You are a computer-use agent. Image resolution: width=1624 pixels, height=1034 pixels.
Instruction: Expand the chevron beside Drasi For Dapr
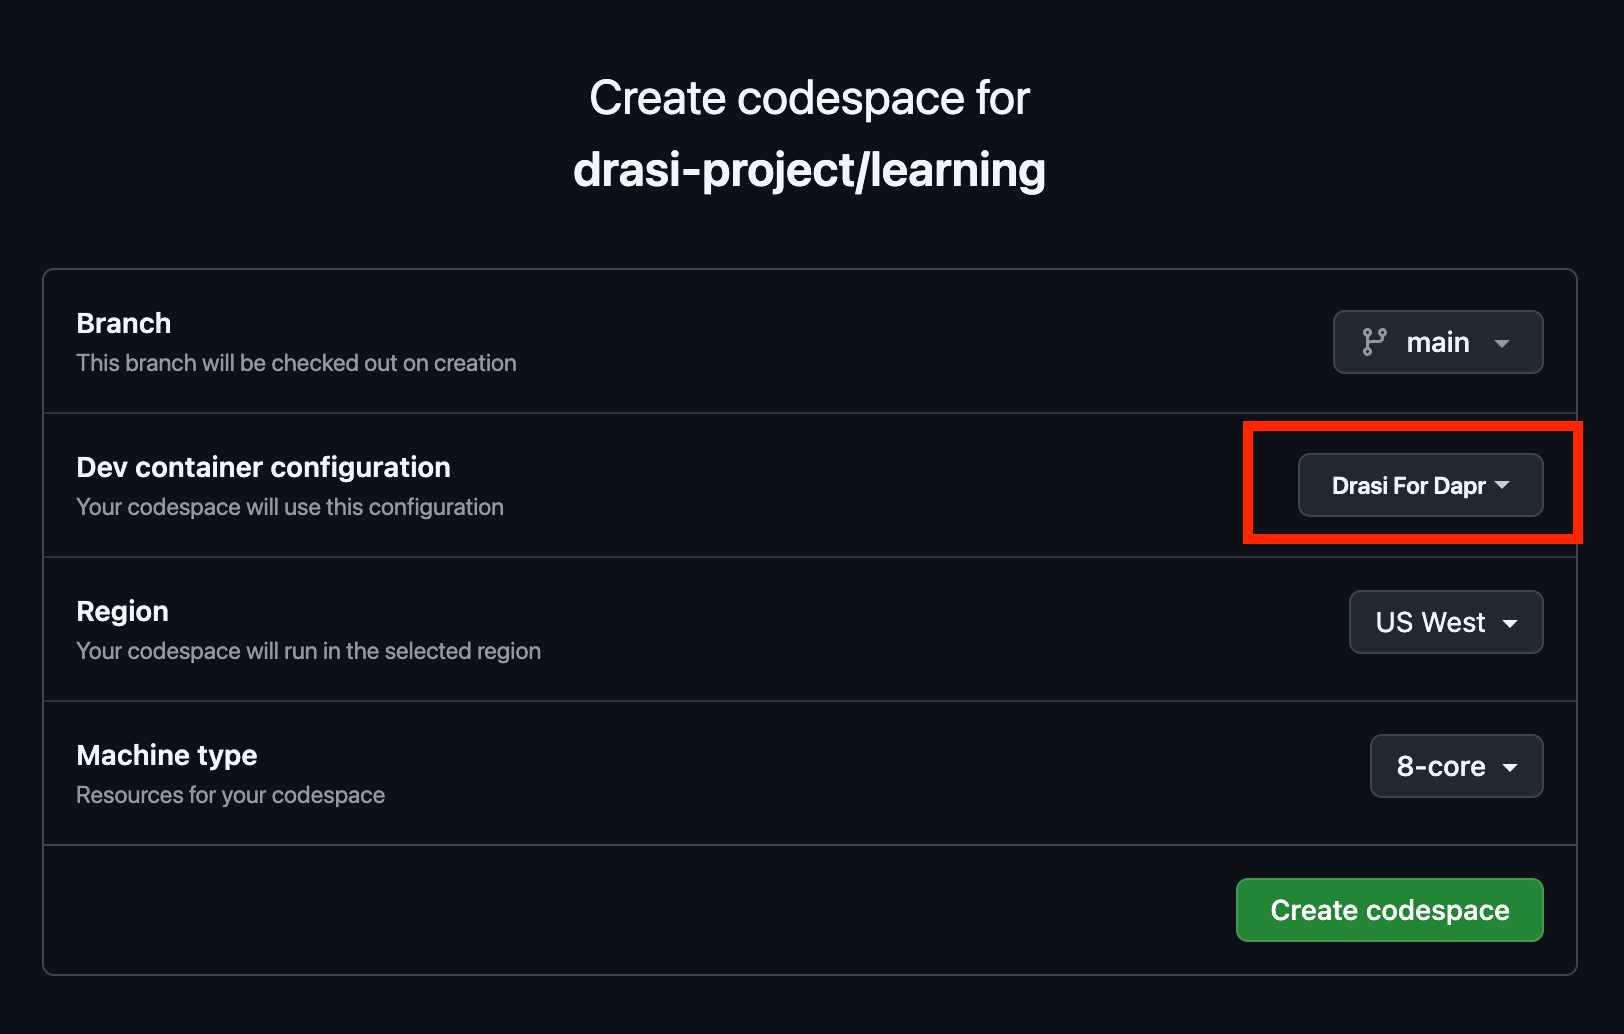[1502, 486]
